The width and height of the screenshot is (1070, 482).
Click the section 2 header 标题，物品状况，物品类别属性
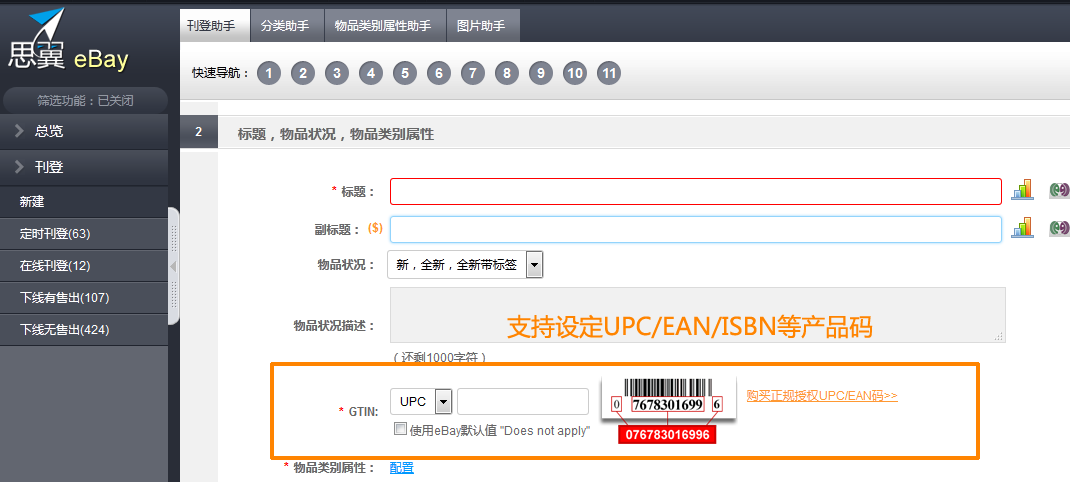click(x=336, y=134)
